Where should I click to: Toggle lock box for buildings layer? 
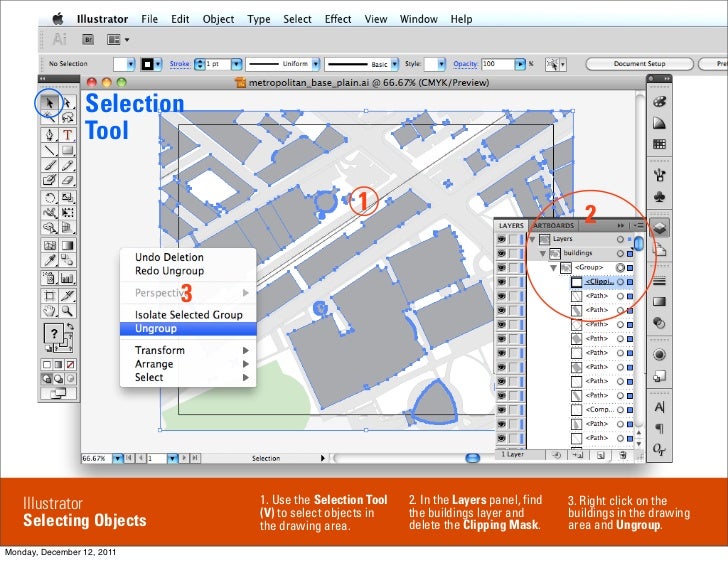514,254
